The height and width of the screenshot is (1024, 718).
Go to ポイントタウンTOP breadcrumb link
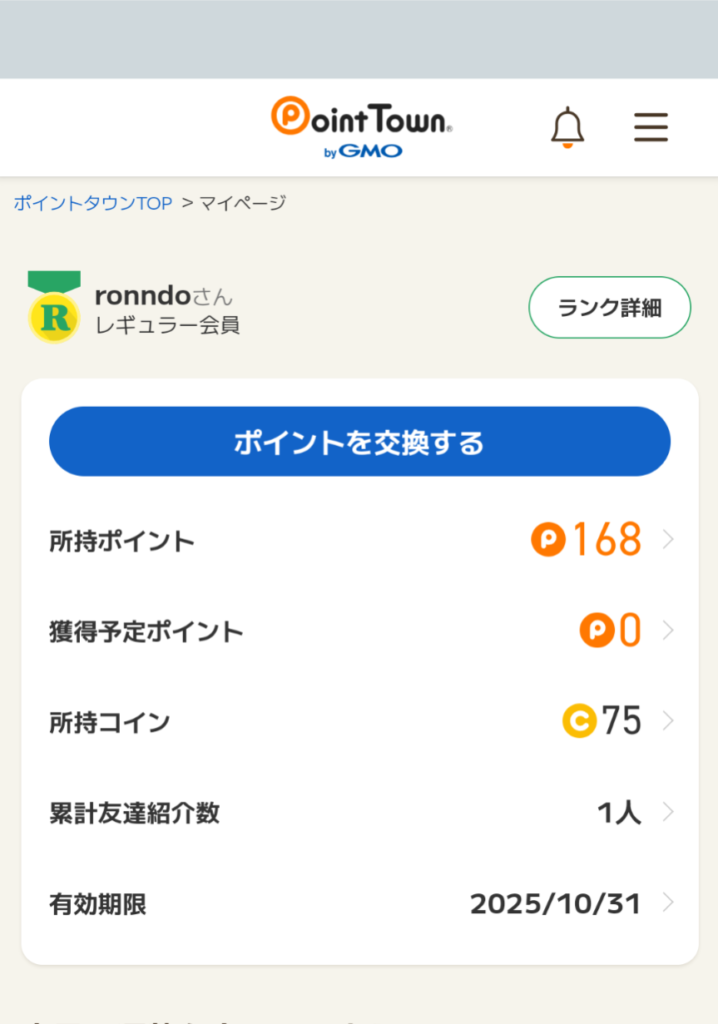click(93, 203)
